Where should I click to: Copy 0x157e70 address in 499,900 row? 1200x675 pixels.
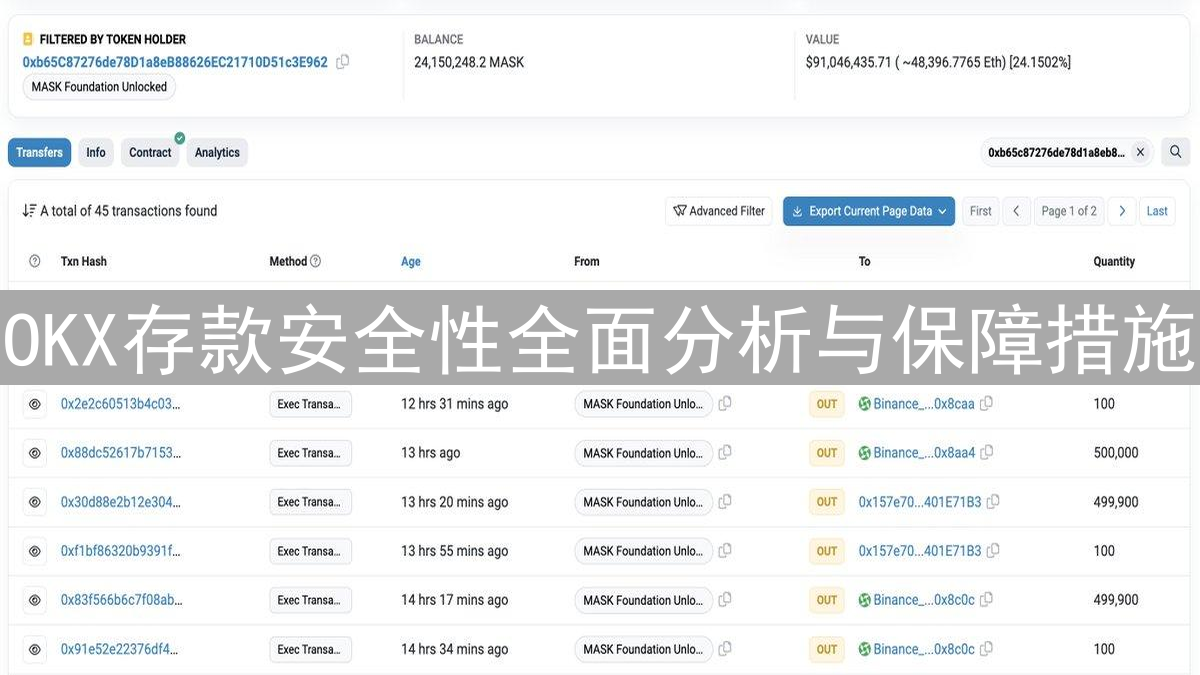point(993,501)
